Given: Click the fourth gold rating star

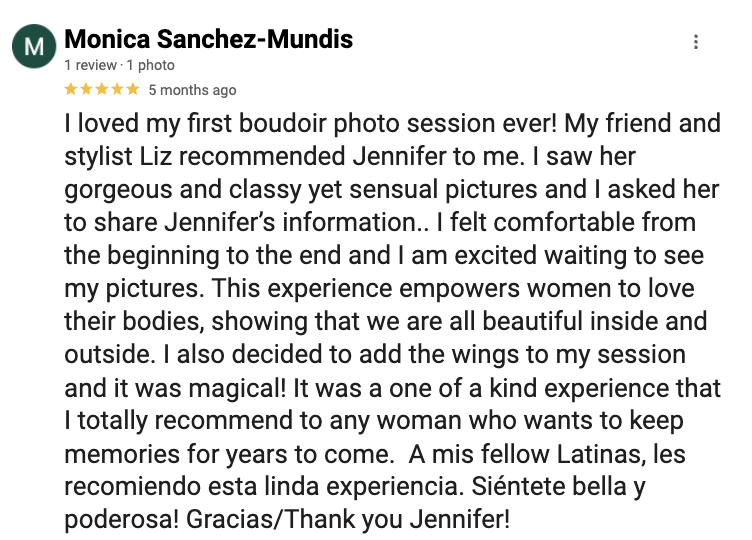Looking at the screenshot, I should (x=117, y=89).
